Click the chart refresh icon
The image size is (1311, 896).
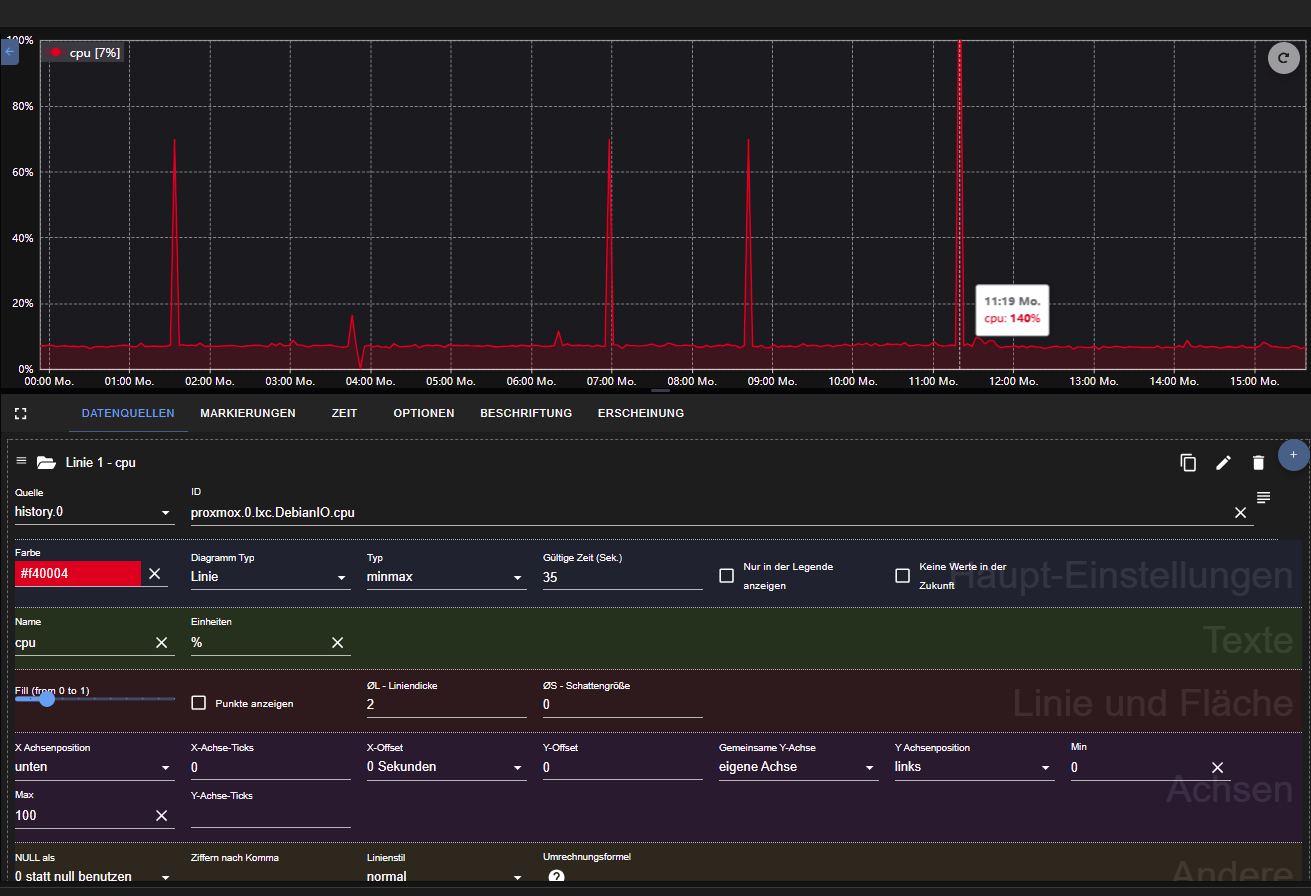coord(1283,58)
